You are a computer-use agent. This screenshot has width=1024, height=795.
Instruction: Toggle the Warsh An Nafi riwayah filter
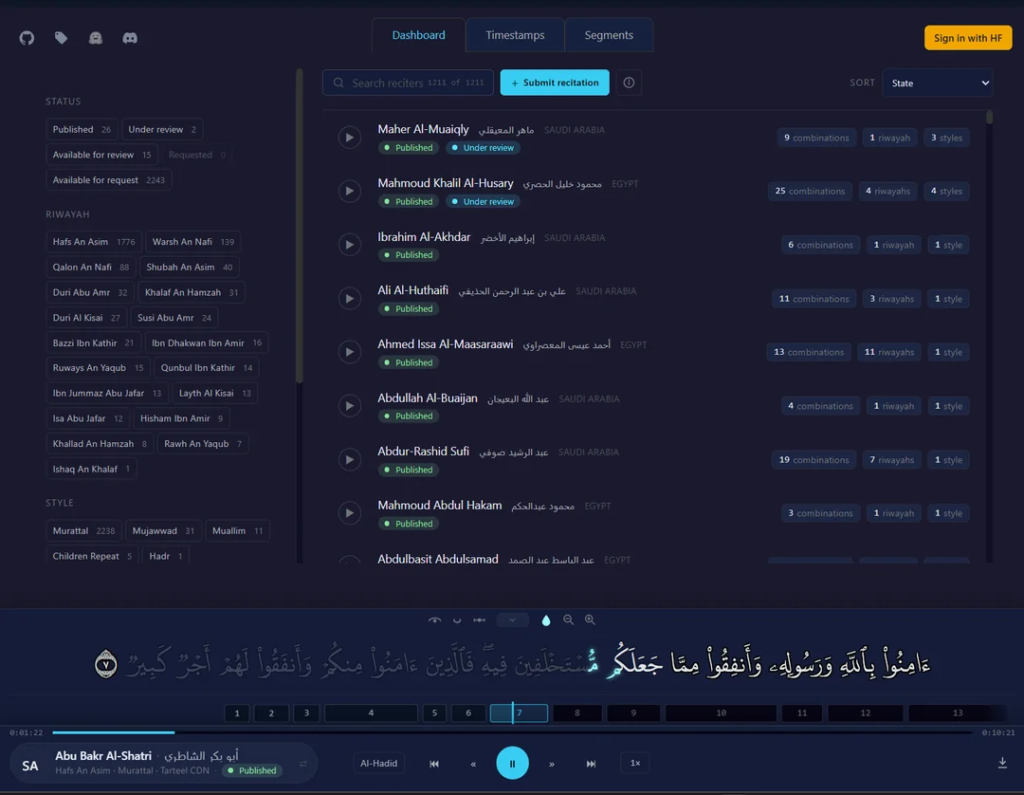[x=193, y=242]
